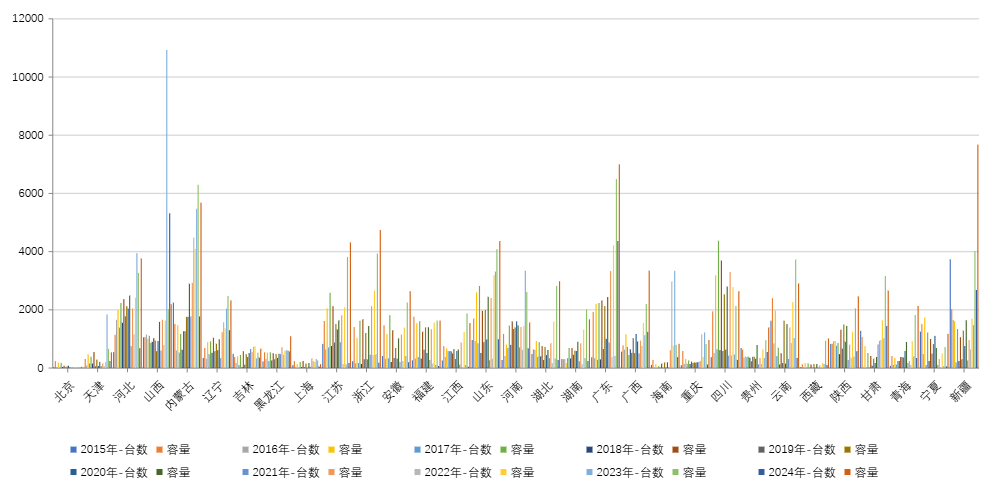989x486 pixels.
Task: Click the 容量 legend entry right of 2024年-台数
Action: (x=867, y=472)
